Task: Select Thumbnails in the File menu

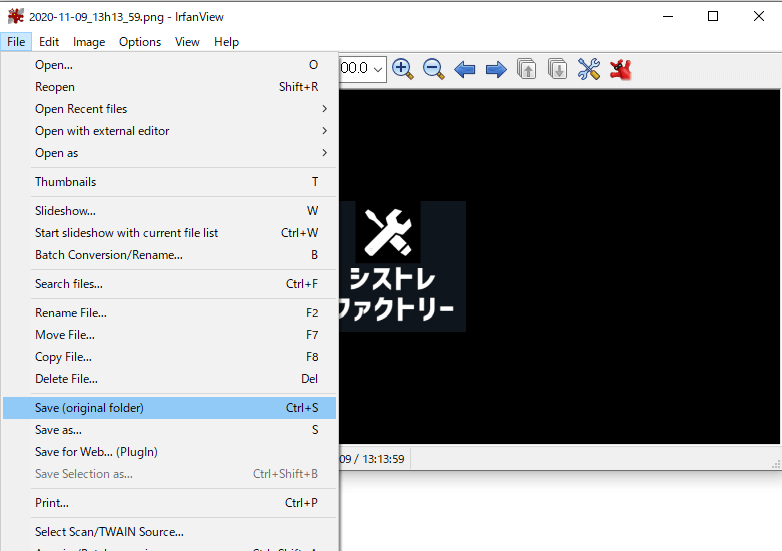Action: point(170,182)
